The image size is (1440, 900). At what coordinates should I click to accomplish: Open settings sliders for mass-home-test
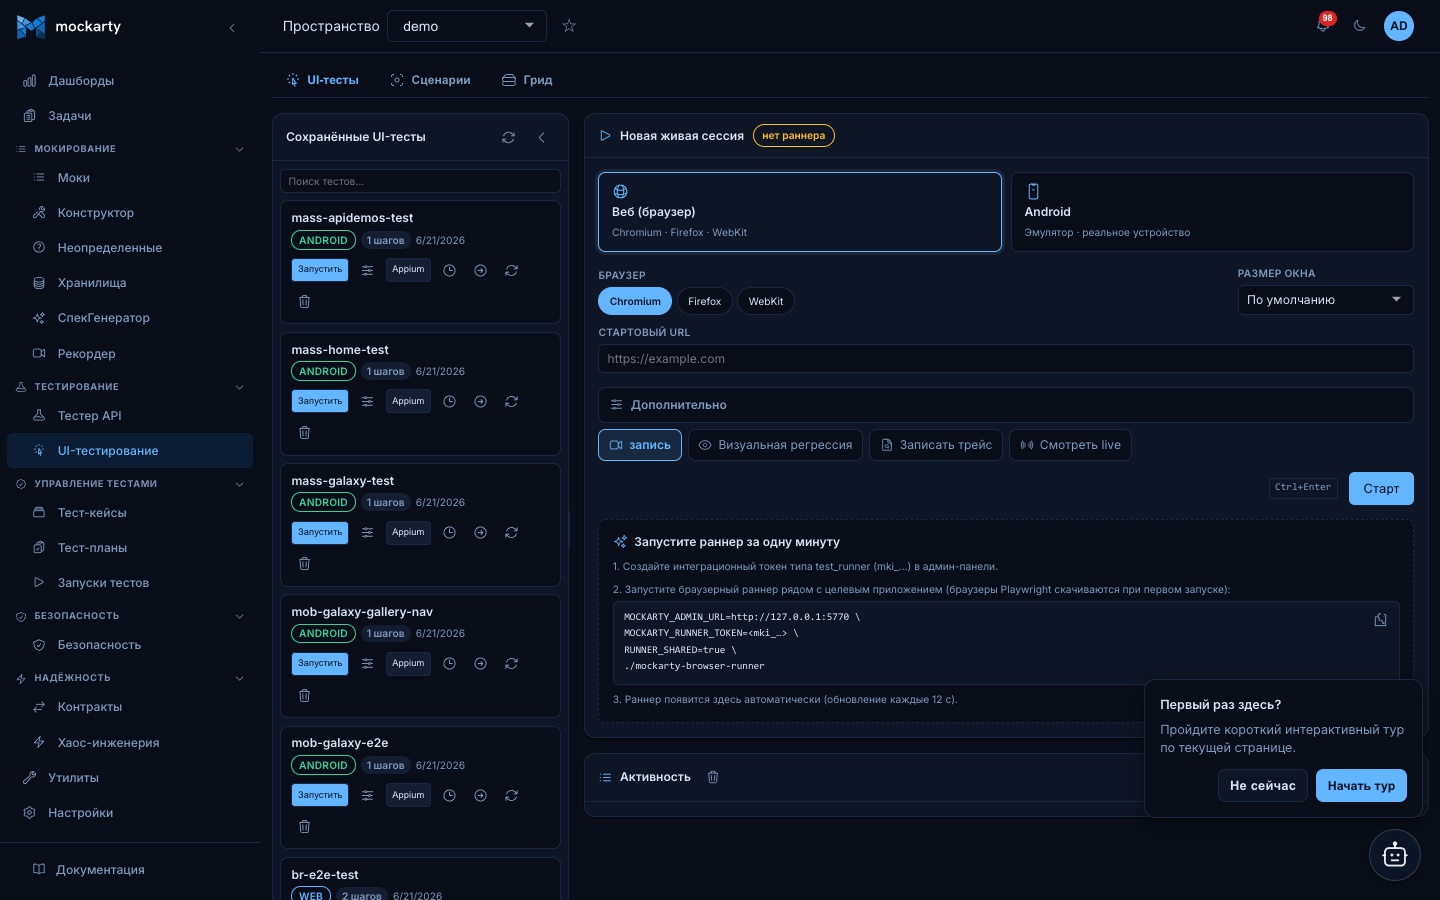click(x=367, y=401)
